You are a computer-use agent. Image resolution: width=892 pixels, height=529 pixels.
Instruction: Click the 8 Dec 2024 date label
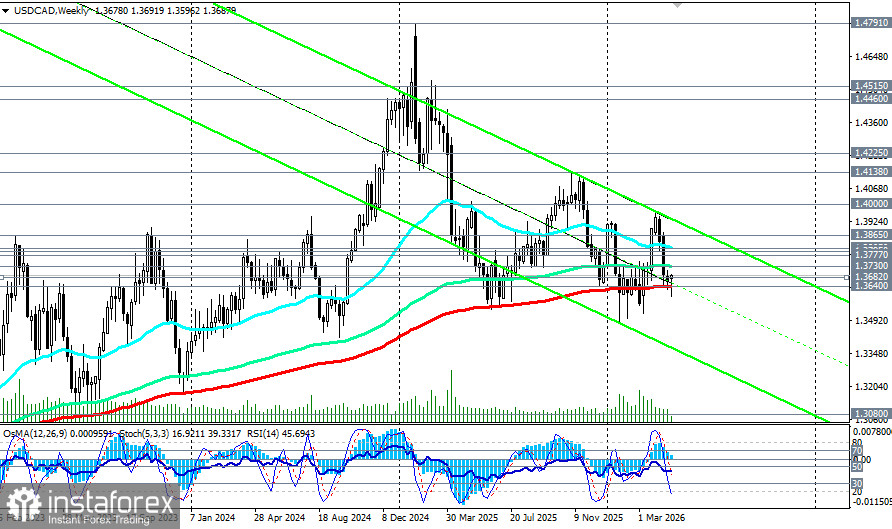(406, 518)
